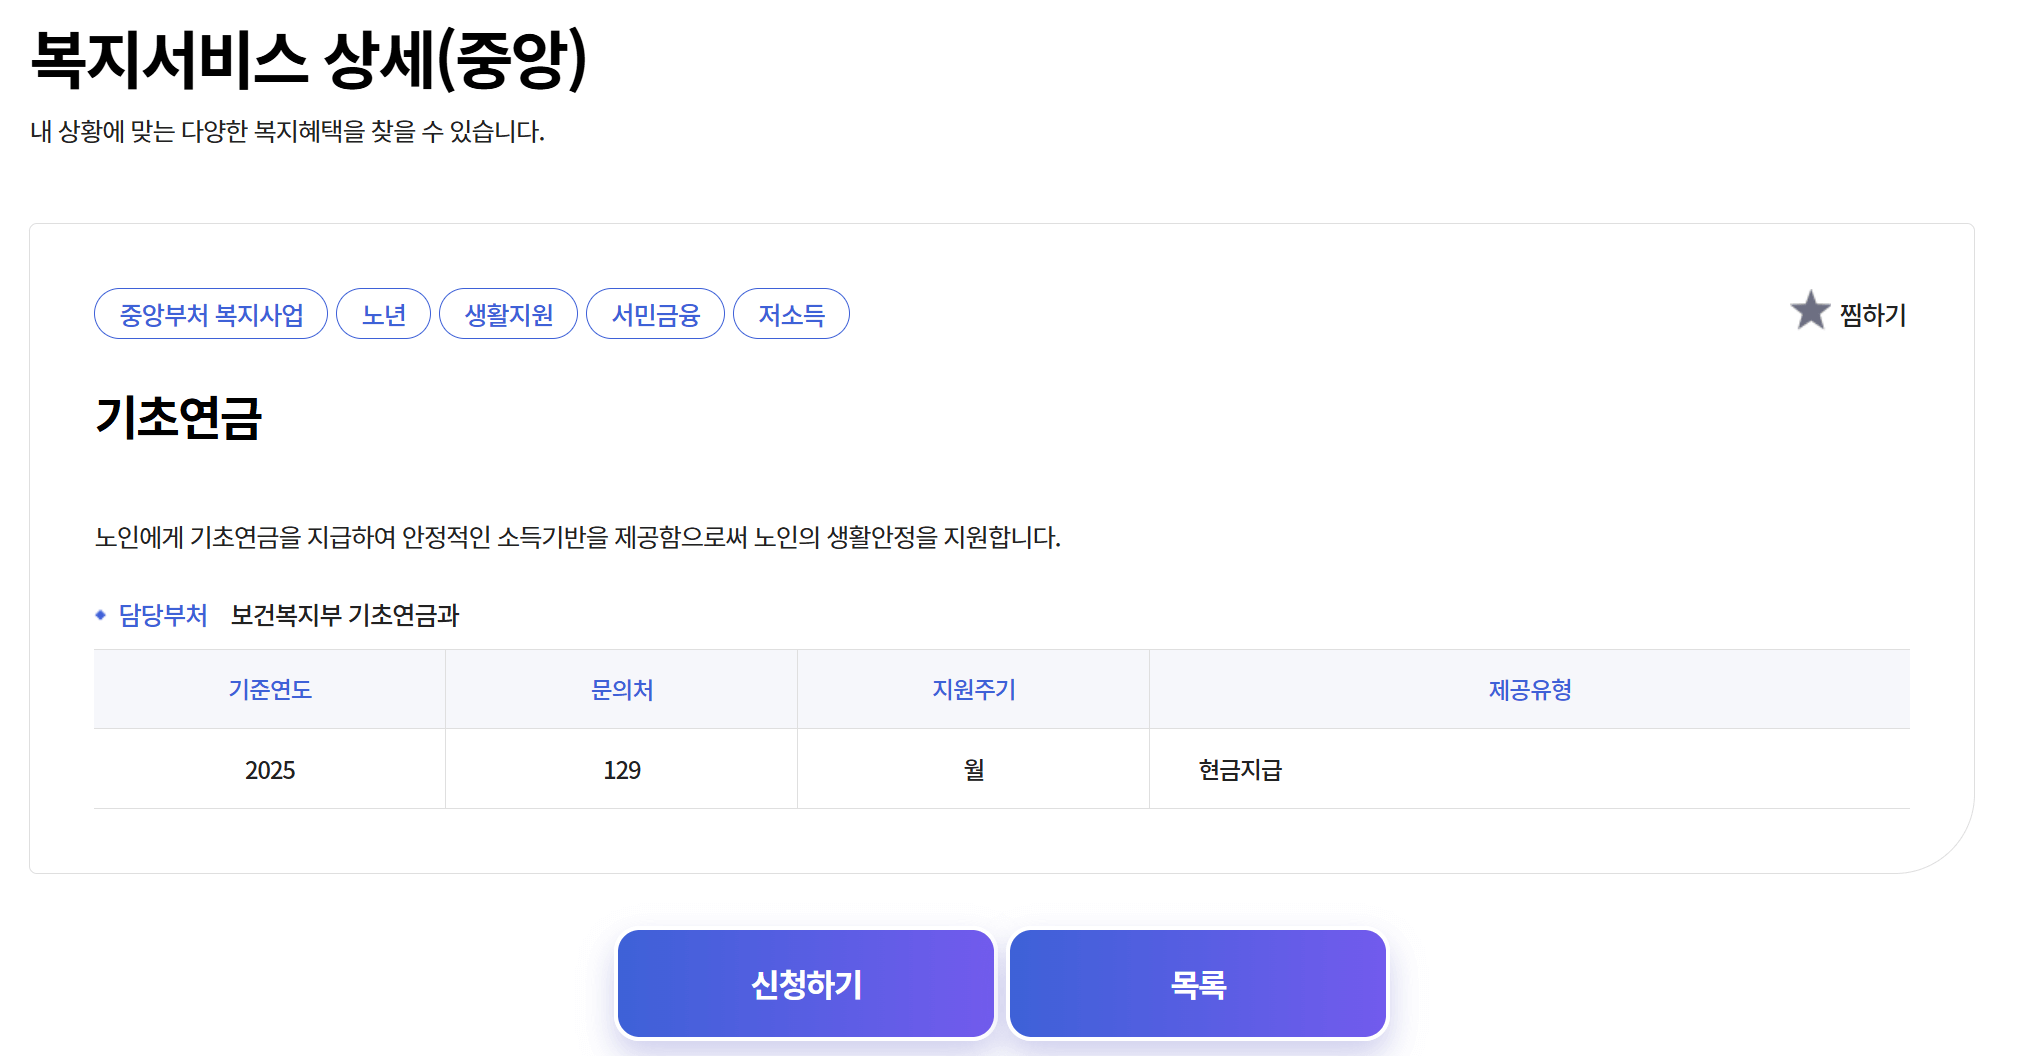This screenshot has width=2019, height=1056.
Task: Select the 보건복지부 기초연금과 text
Action: point(345,616)
